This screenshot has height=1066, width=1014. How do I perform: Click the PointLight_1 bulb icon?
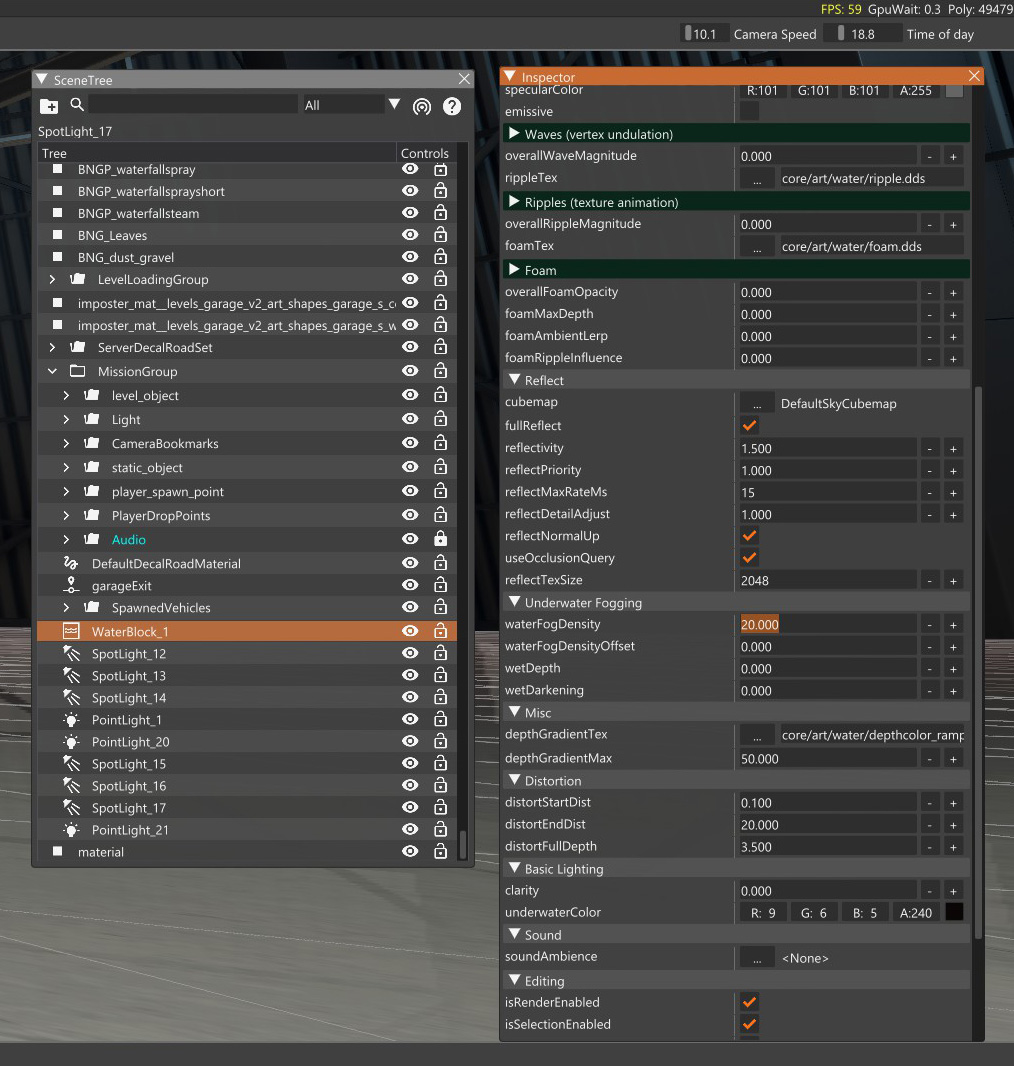point(71,719)
